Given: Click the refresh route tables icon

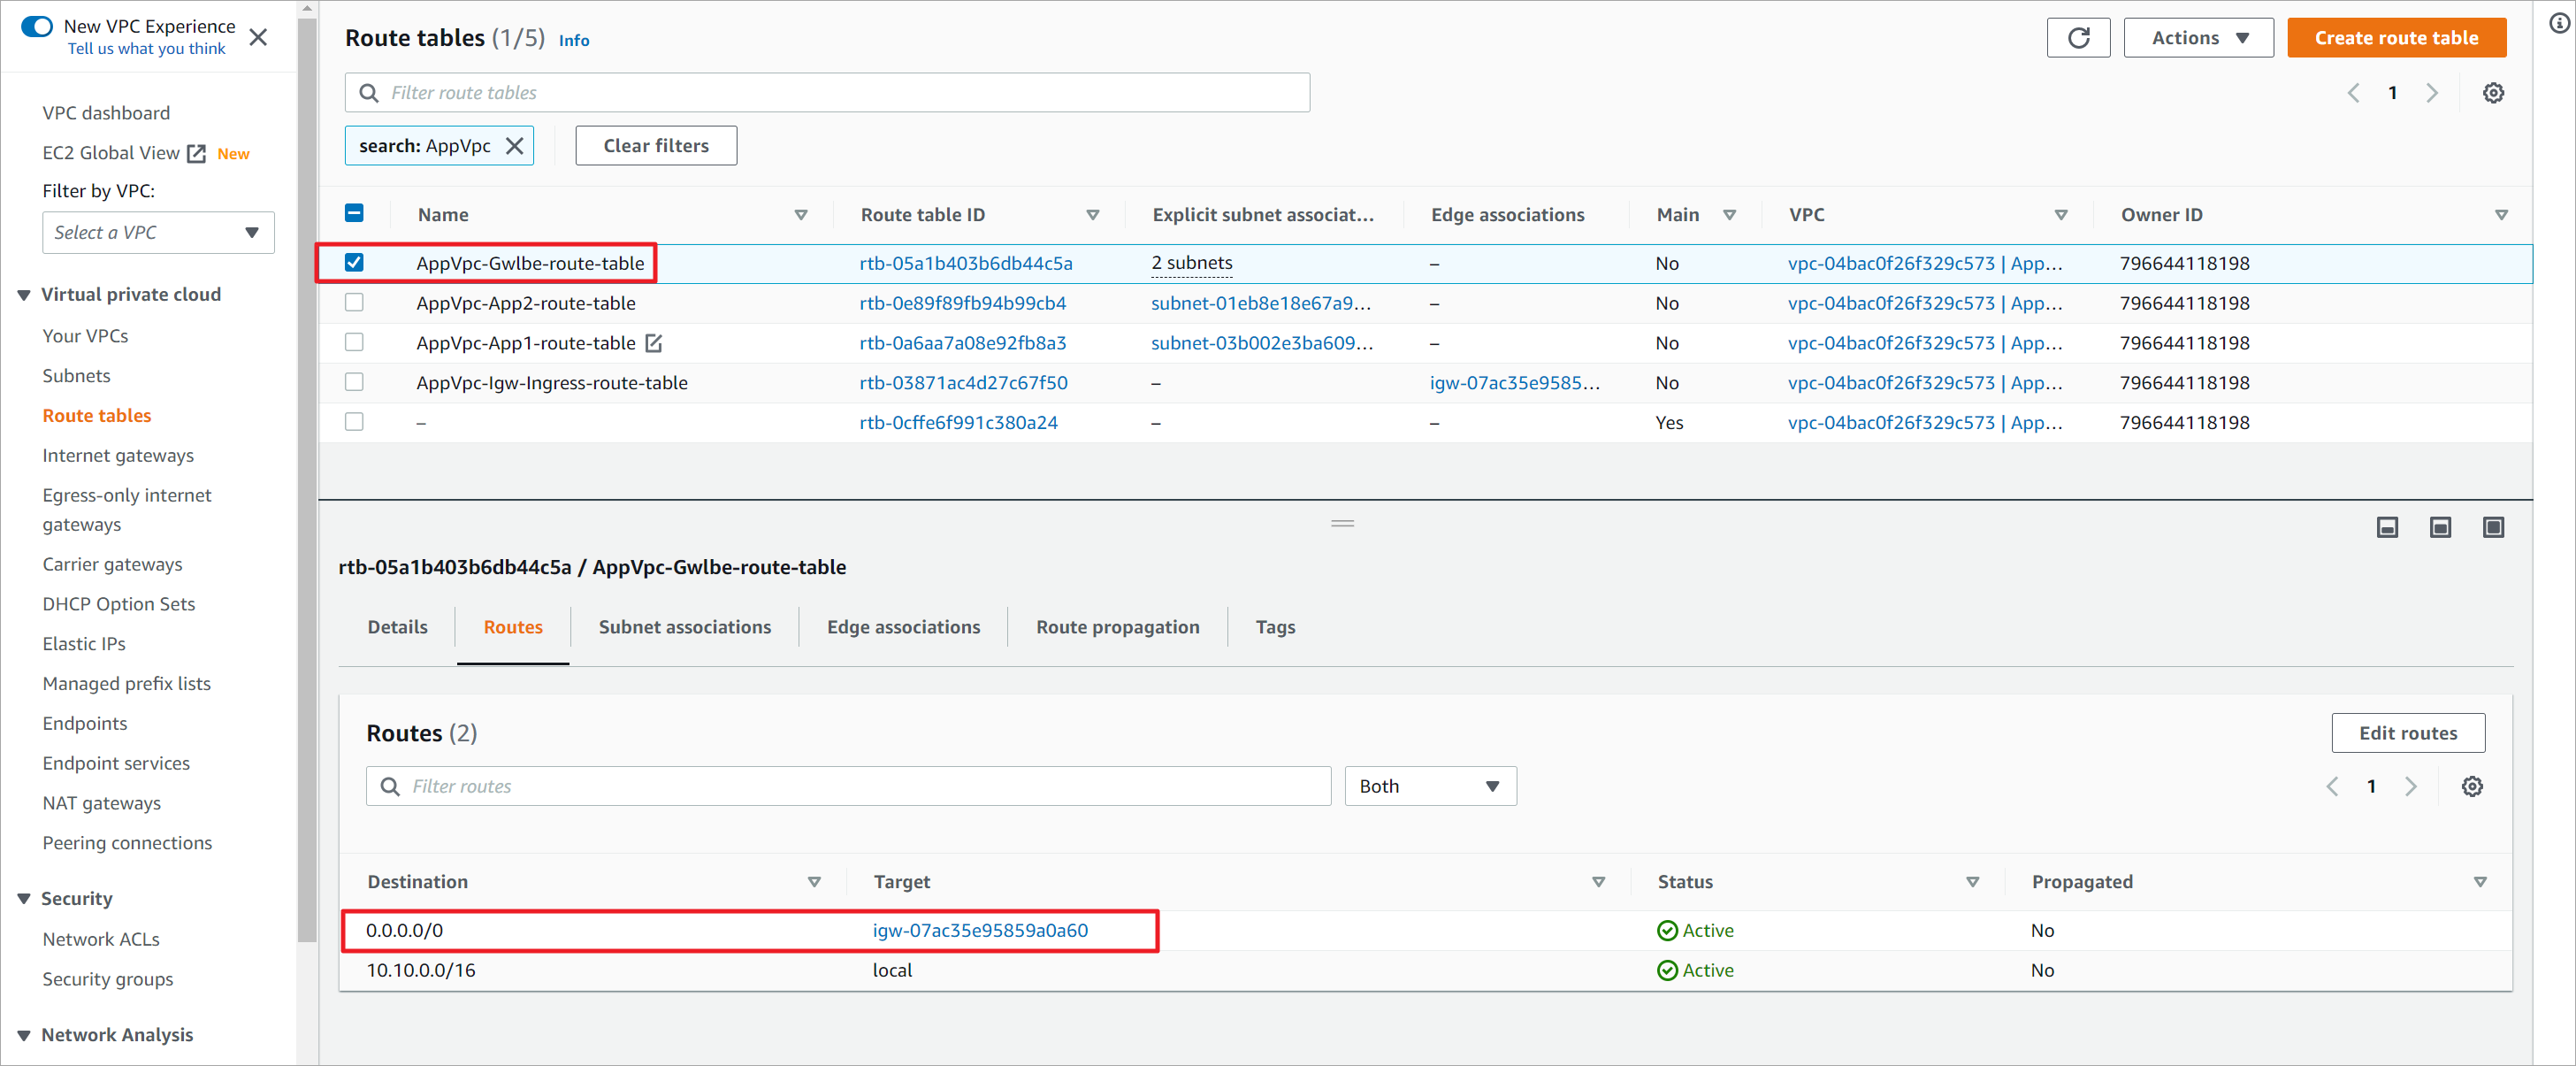Looking at the screenshot, I should [2078, 38].
